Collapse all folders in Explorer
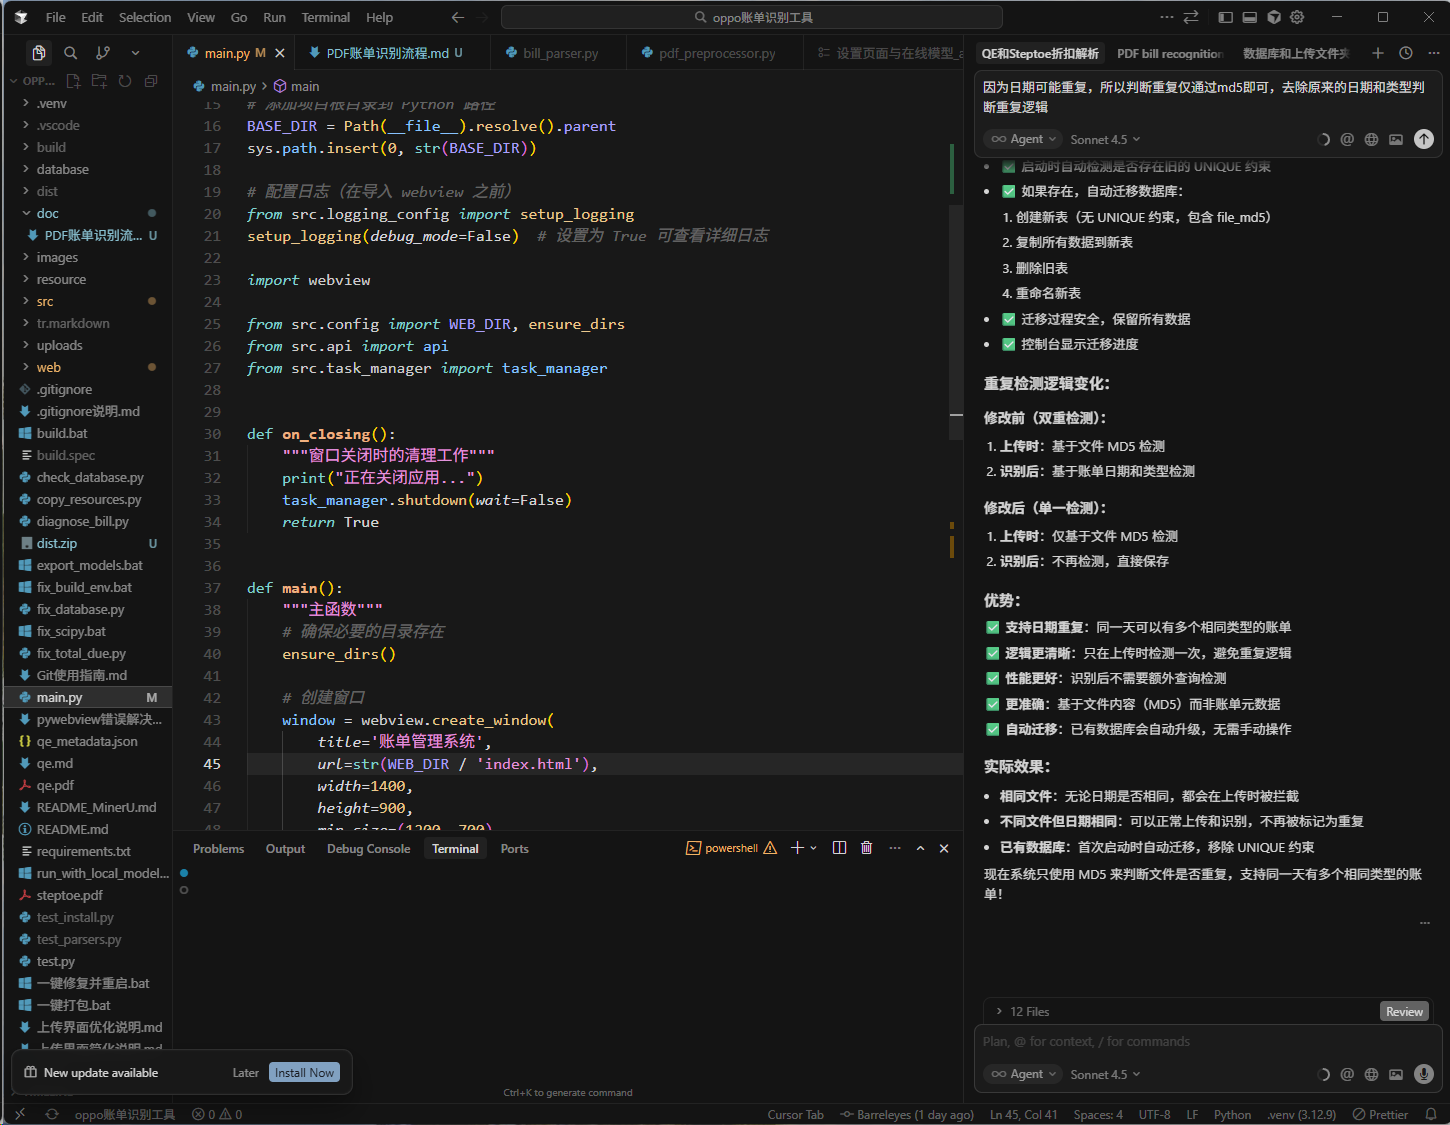 151,81
